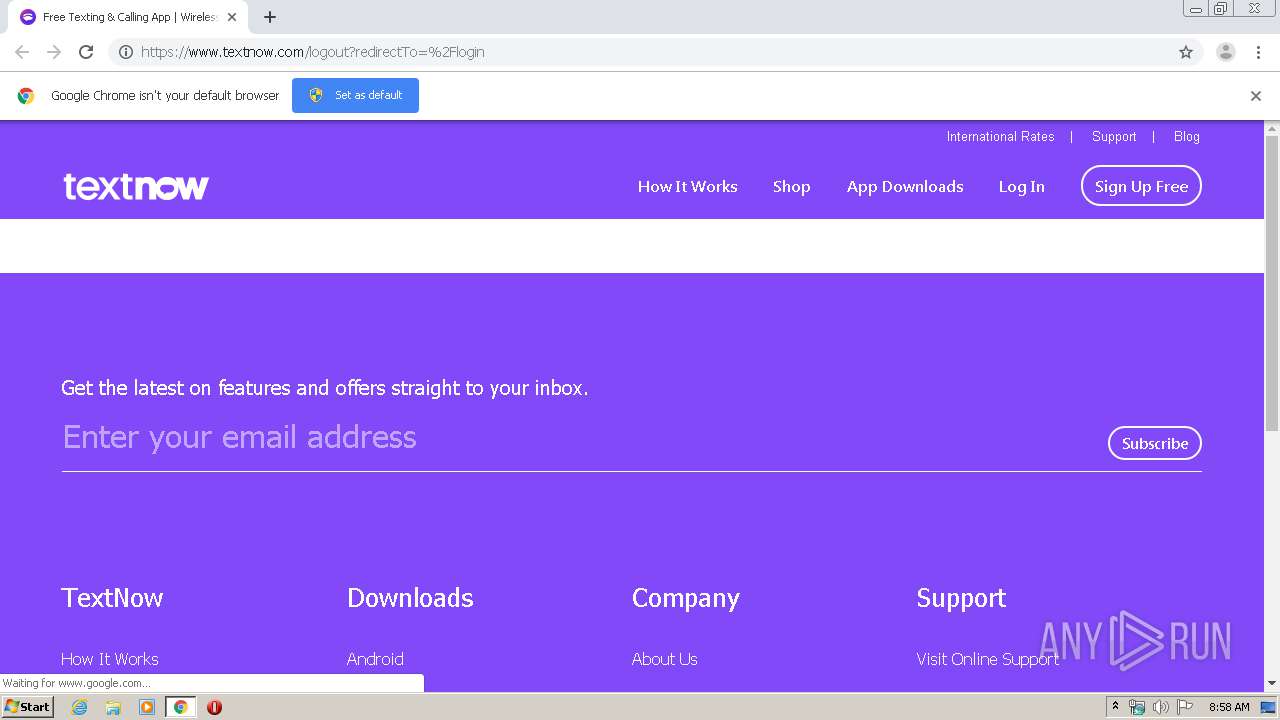
Task: Open the file explorer taskbar icon
Action: 113,707
